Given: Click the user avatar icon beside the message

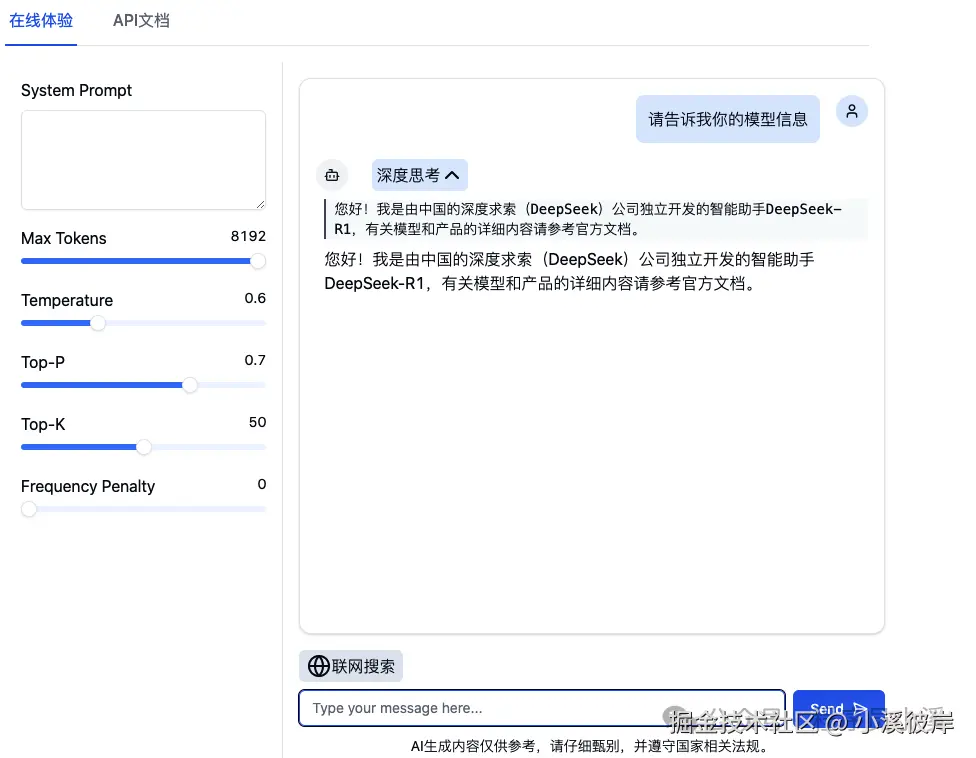Looking at the screenshot, I should tap(851, 111).
